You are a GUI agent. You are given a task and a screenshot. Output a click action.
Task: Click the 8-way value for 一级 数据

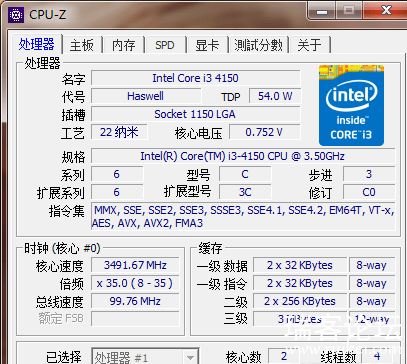pos(372,265)
